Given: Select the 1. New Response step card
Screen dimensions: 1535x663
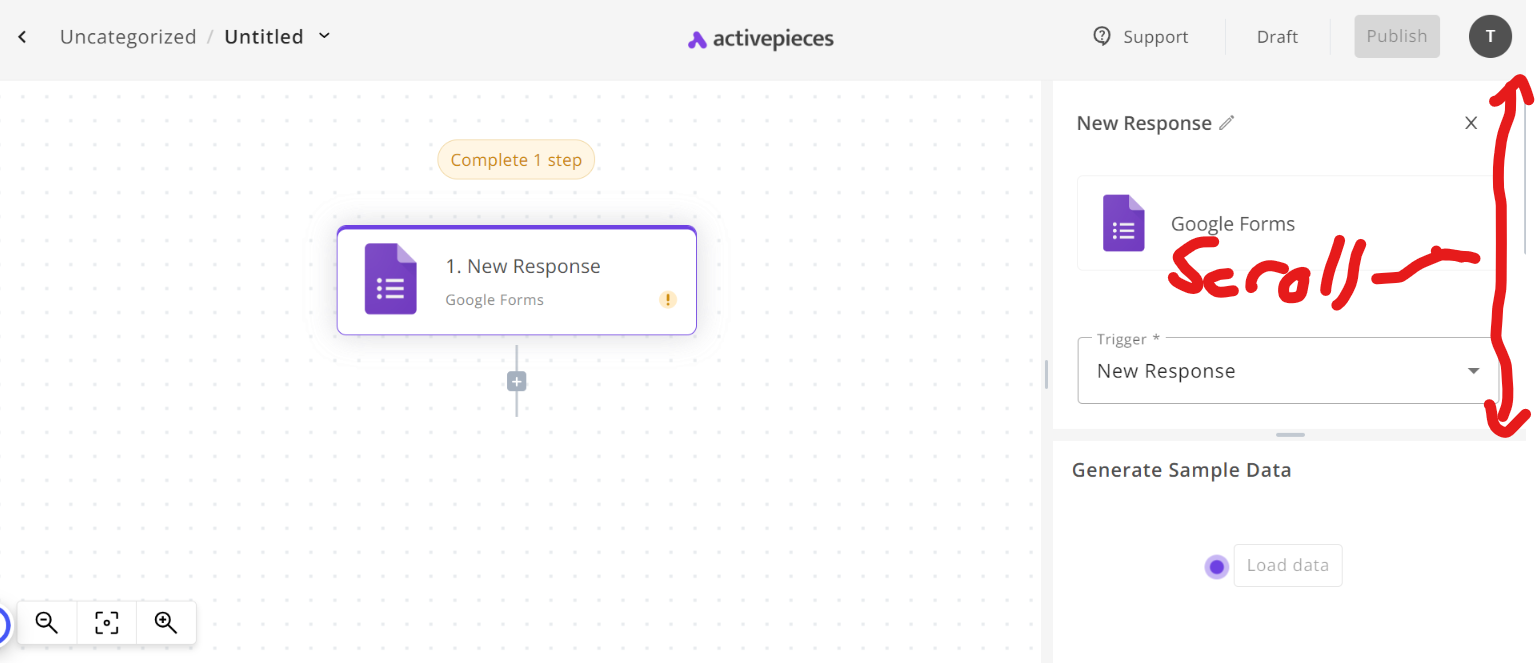Looking at the screenshot, I should 517,280.
